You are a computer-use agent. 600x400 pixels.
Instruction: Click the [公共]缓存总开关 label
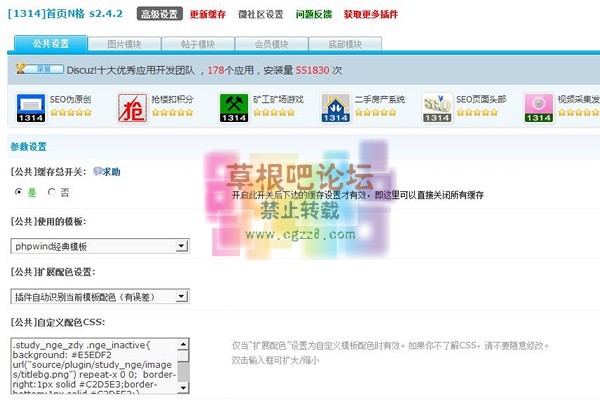pos(49,172)
